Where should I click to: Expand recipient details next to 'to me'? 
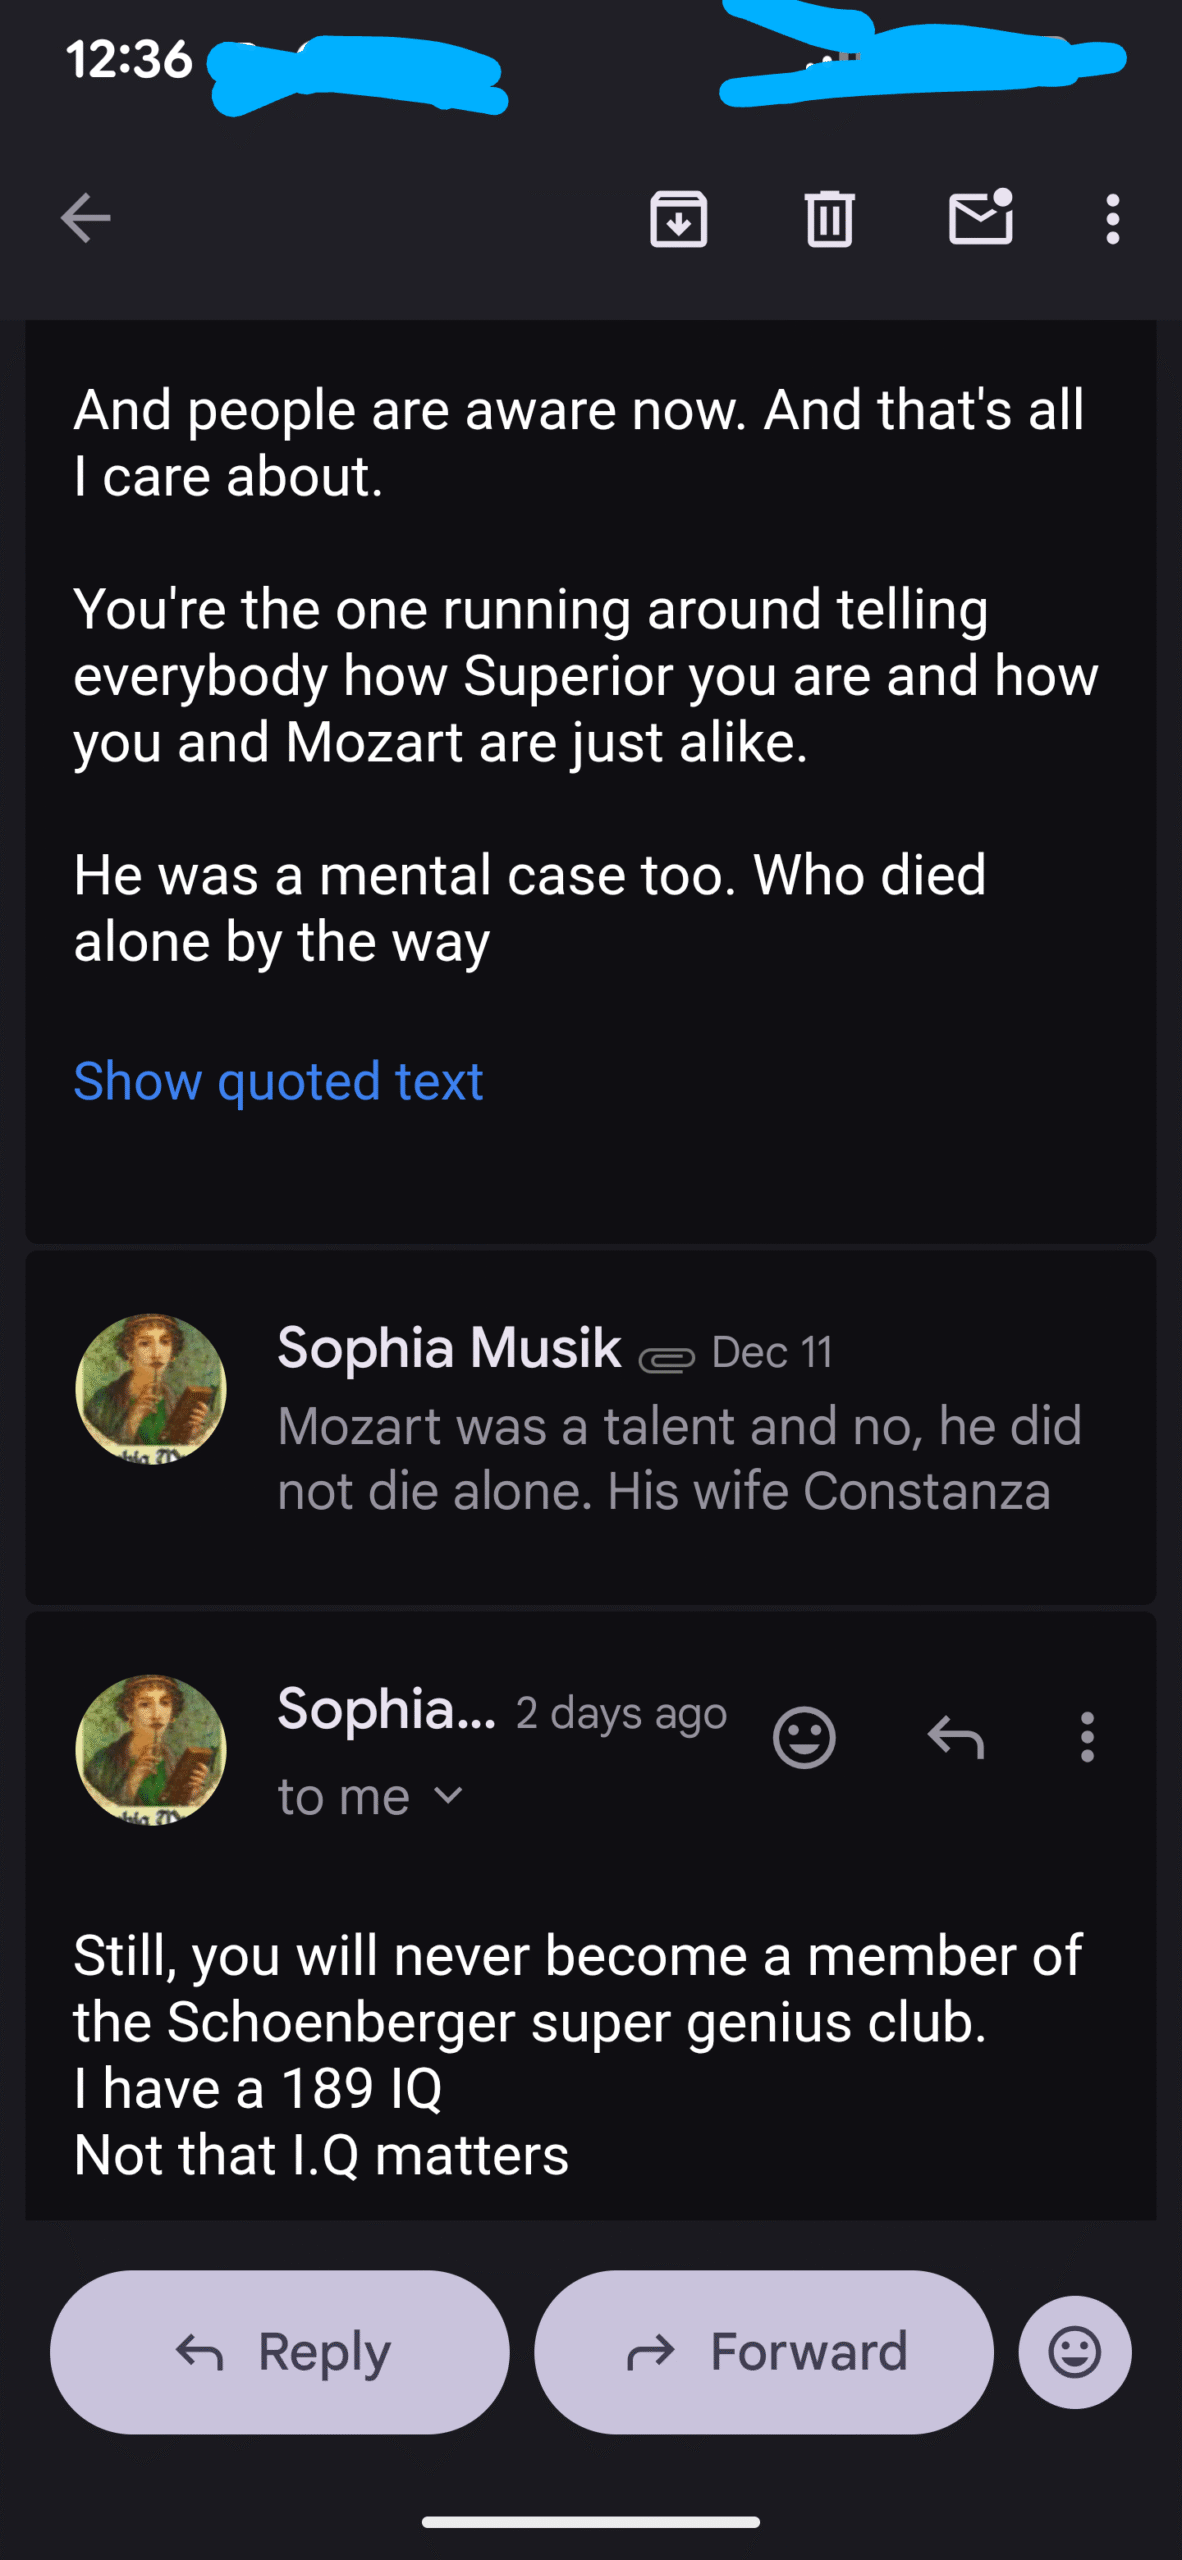(449, 1796)
